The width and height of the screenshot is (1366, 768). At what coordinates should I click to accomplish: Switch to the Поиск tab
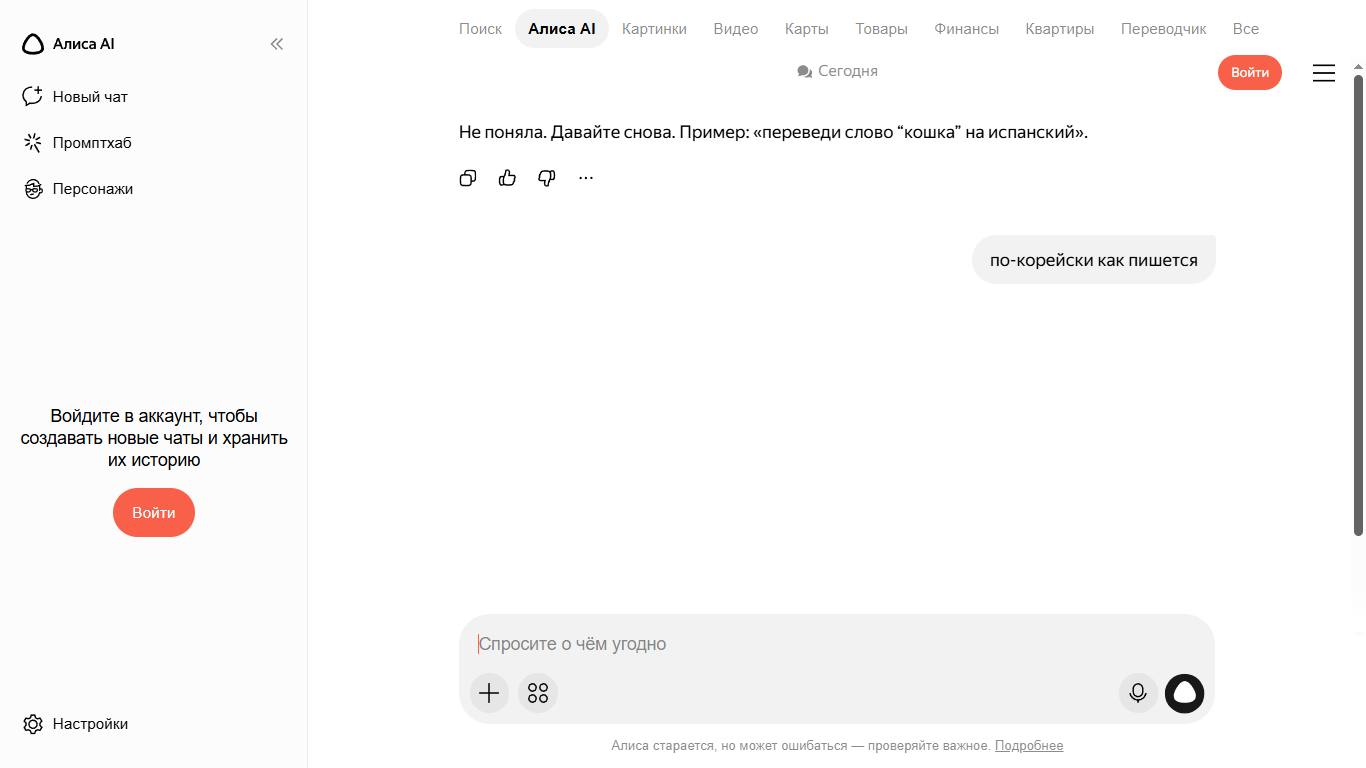click(480, 29)
